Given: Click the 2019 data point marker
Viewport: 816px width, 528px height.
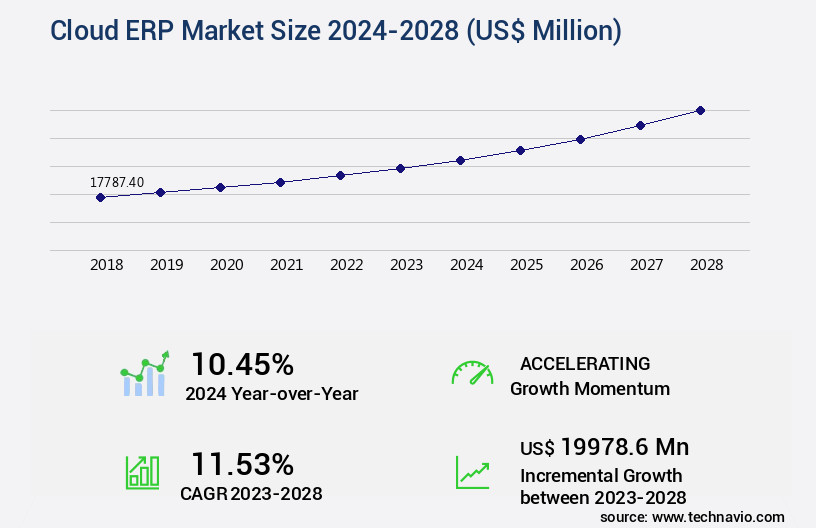Looking at the screenshot, I should click(160, 192).
